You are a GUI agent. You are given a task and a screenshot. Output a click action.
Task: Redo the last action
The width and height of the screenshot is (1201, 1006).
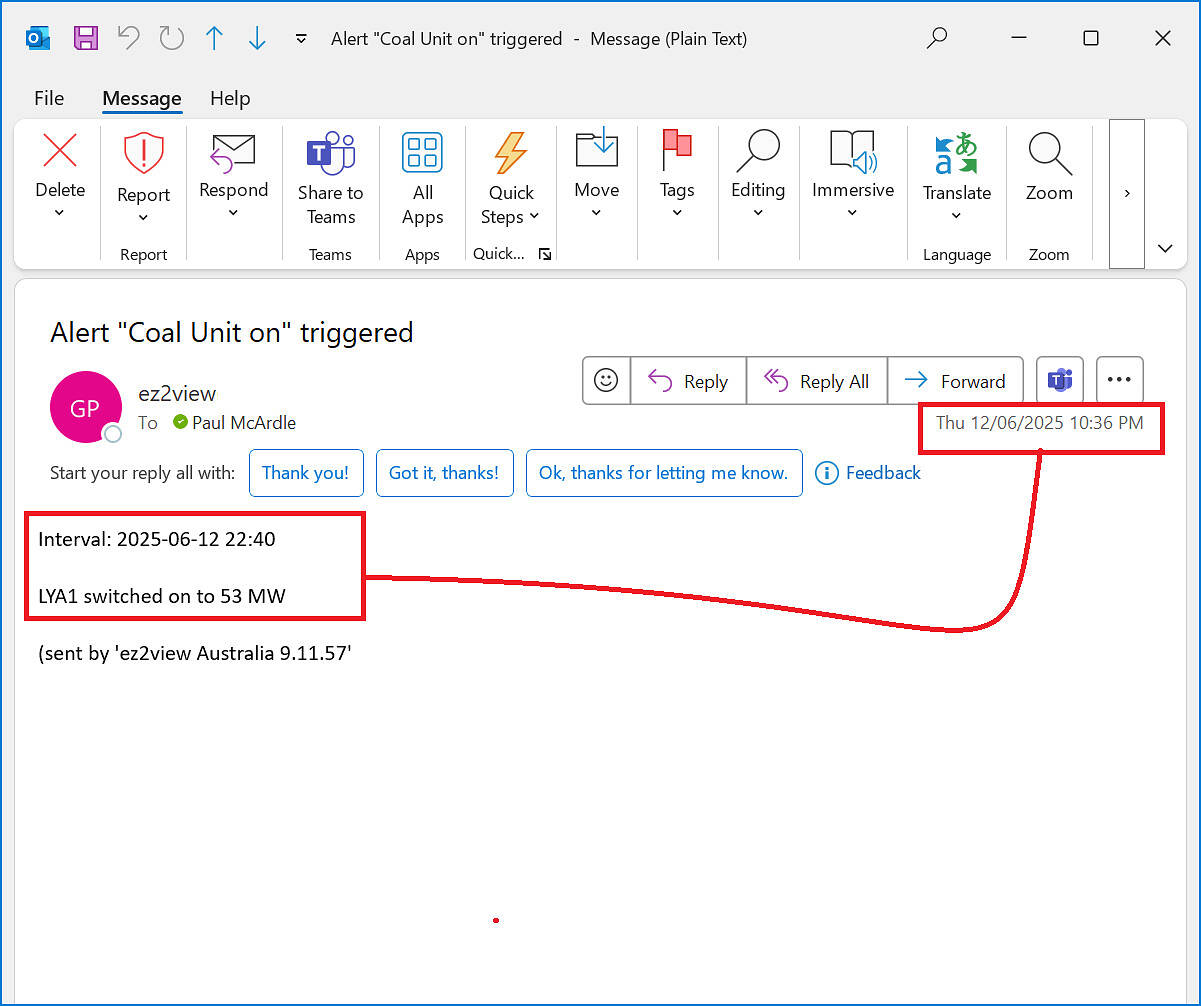172,38
